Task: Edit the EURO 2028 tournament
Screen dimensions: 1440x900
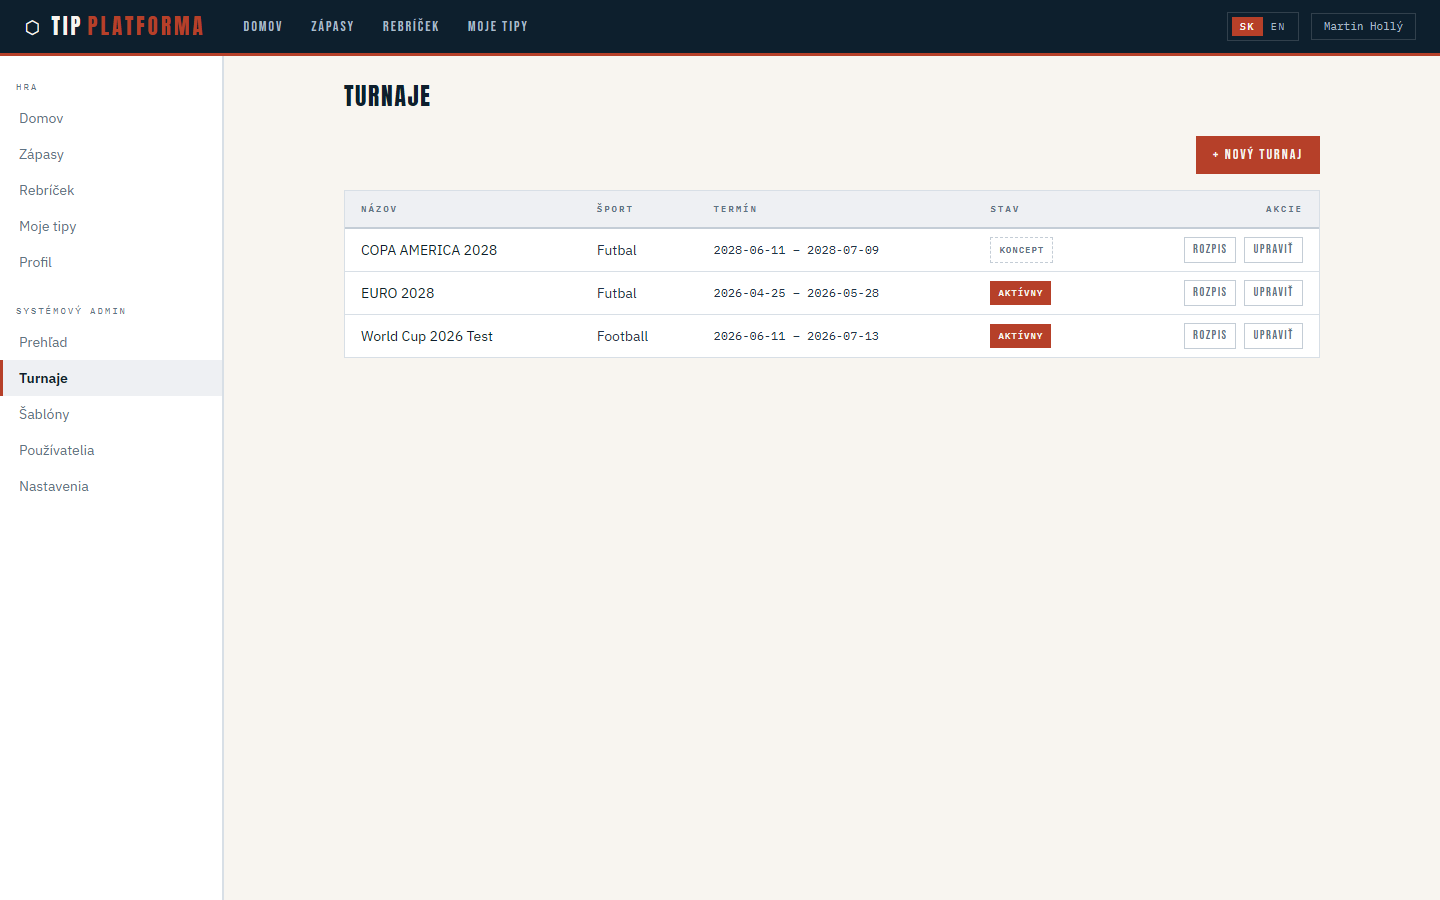Action: coord(1272,293)
